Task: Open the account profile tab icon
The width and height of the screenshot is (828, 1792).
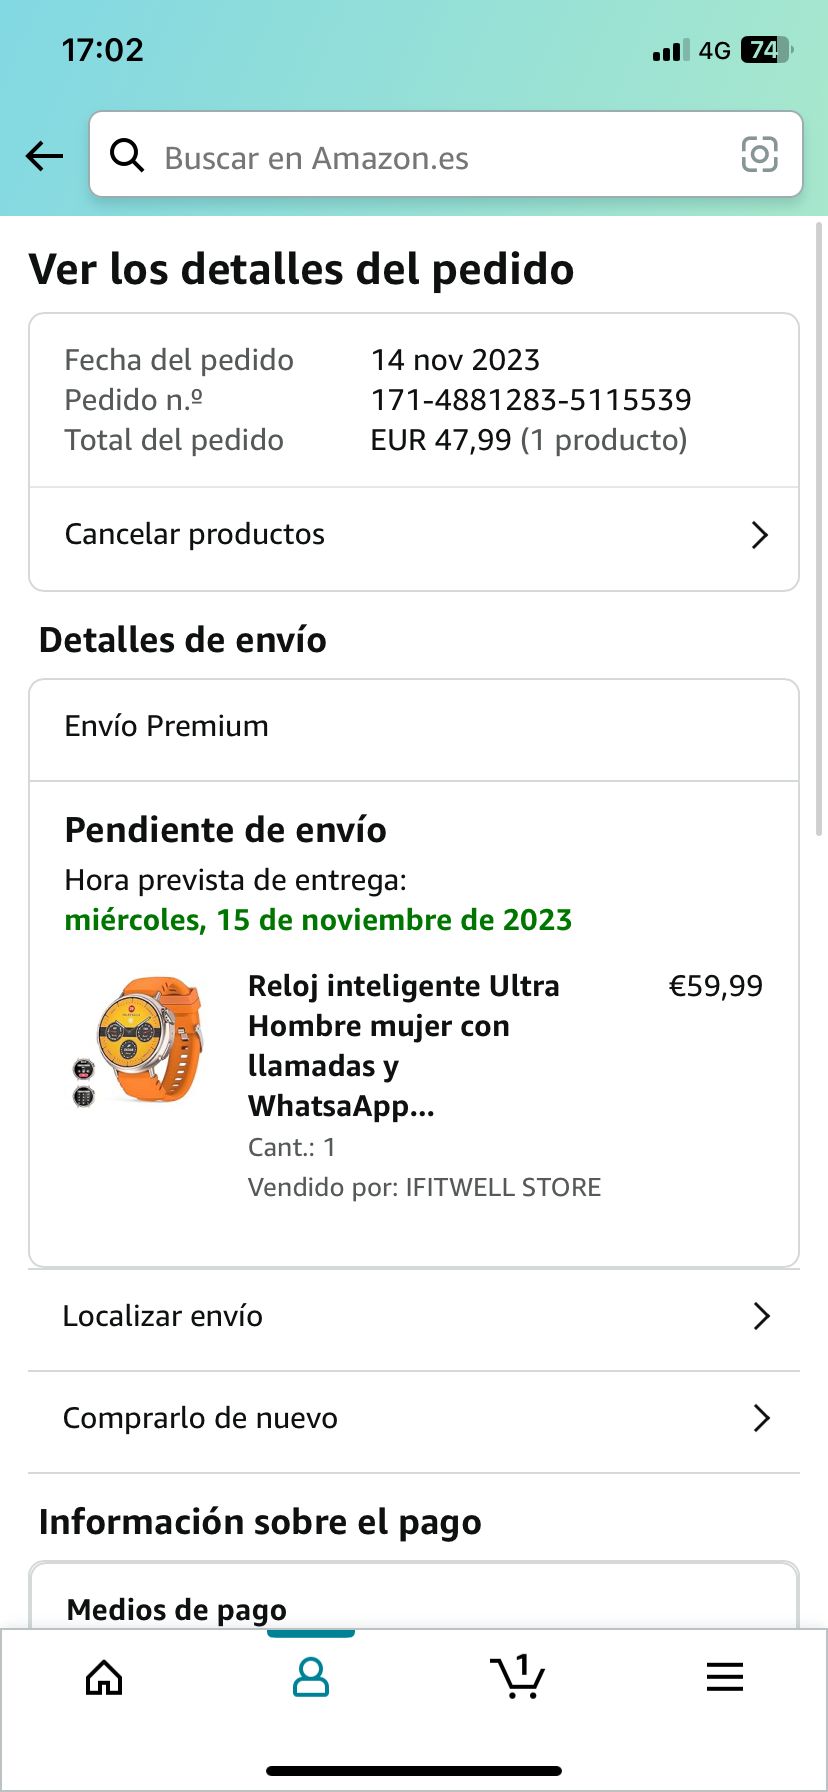Action: pyautogui.click(x=311, y=1678)
